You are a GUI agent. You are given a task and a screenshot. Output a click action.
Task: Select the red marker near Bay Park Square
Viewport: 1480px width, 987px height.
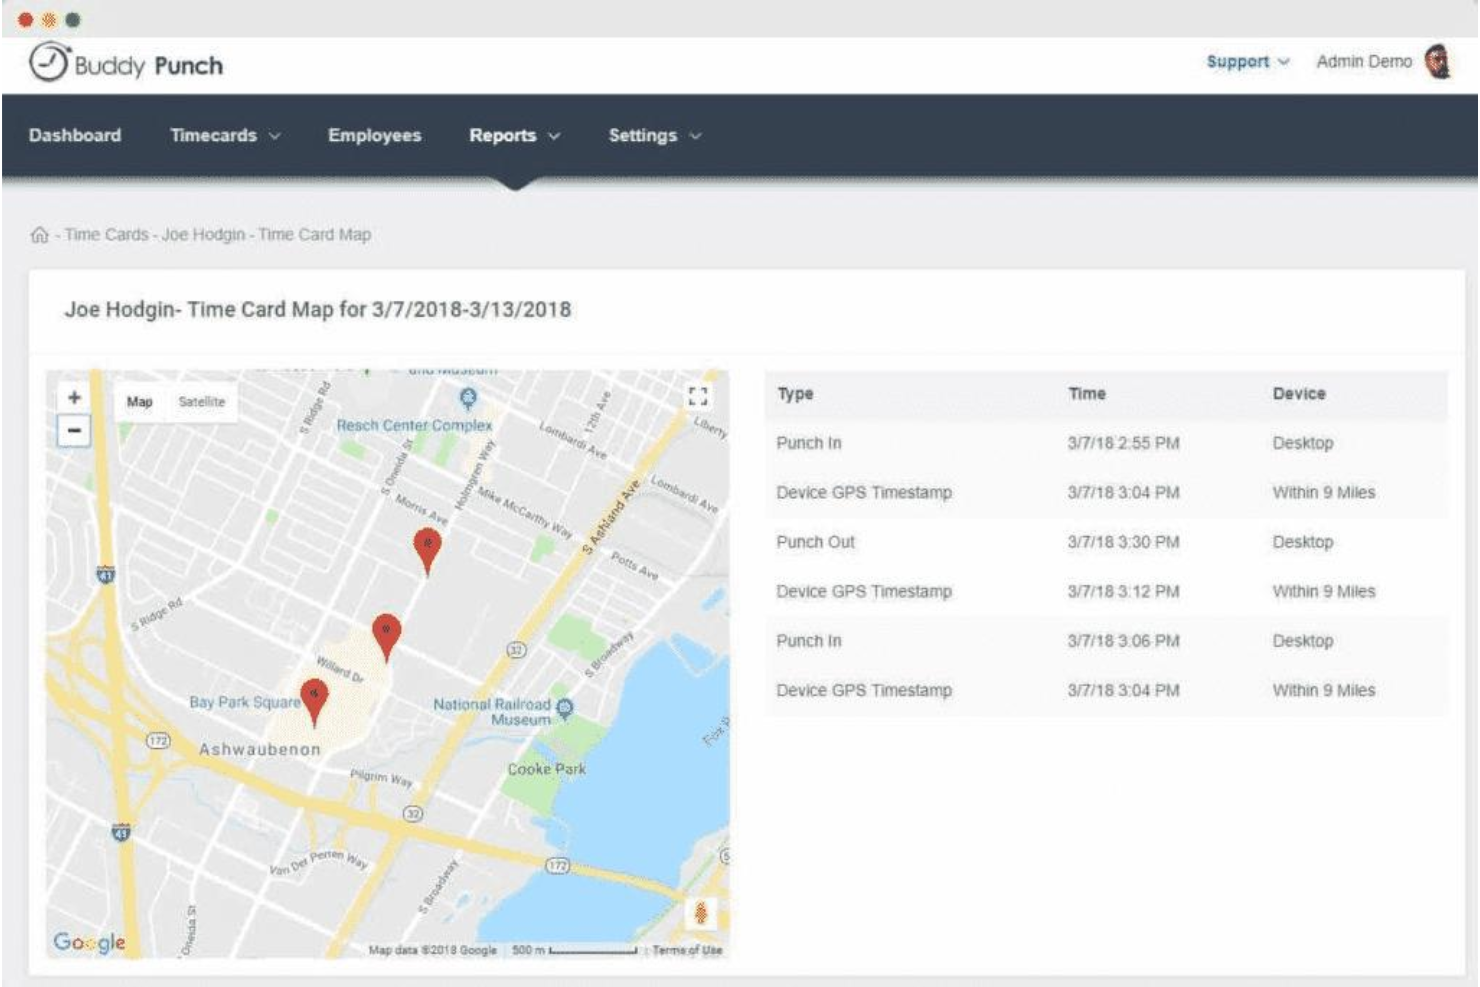point(314,695)
